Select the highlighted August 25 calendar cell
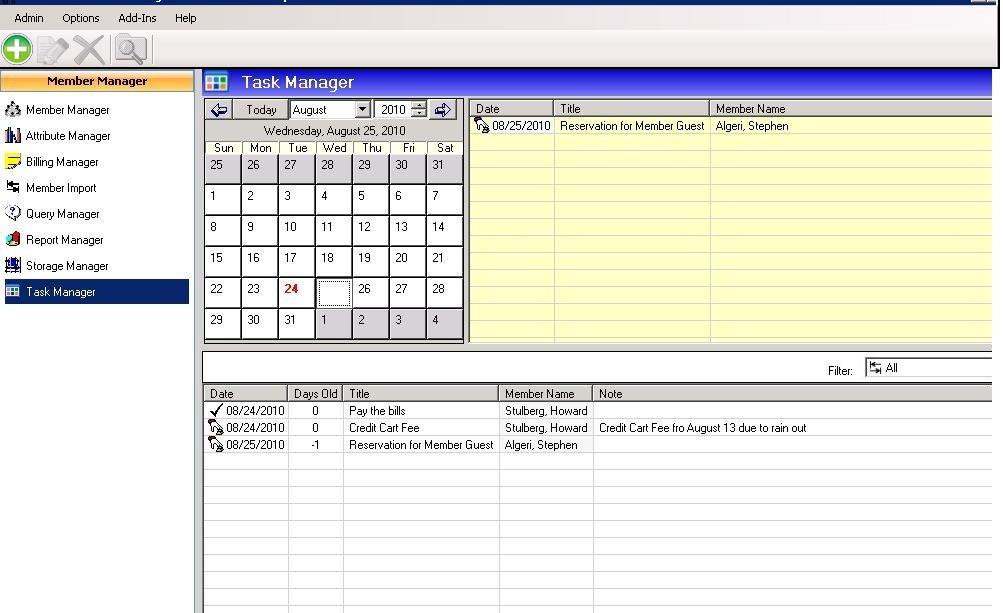 coord(334,293)
